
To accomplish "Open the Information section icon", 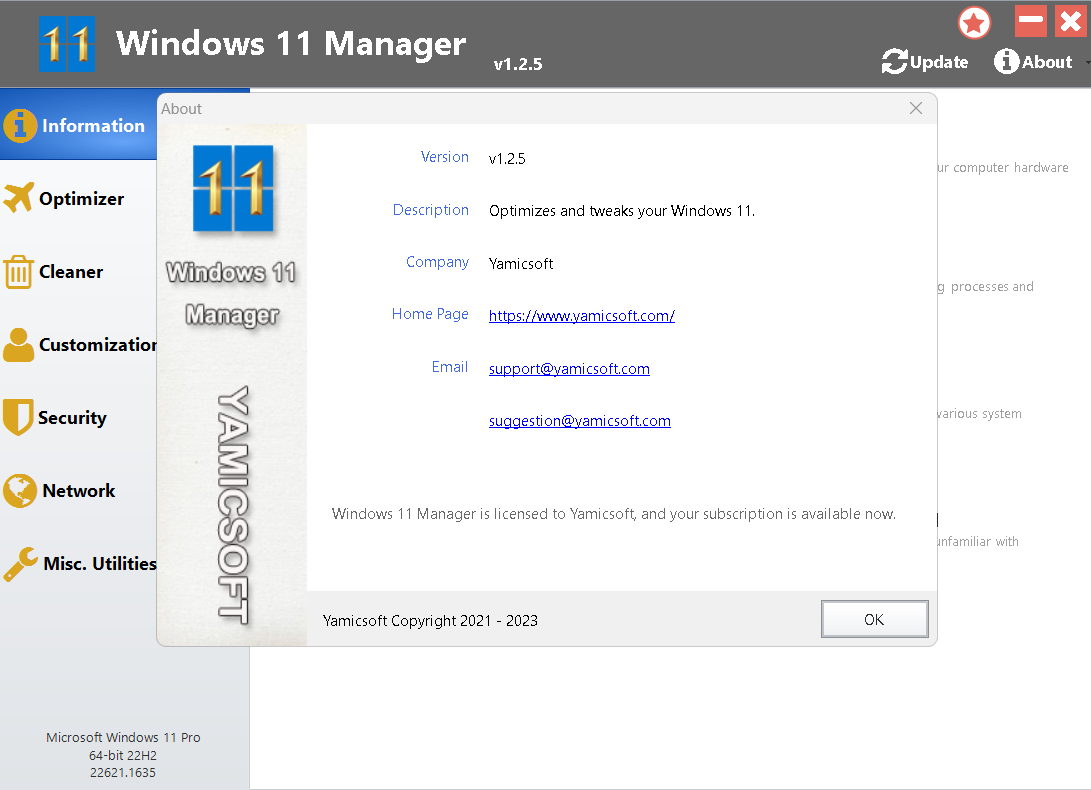I will click(x=19, y=126).
